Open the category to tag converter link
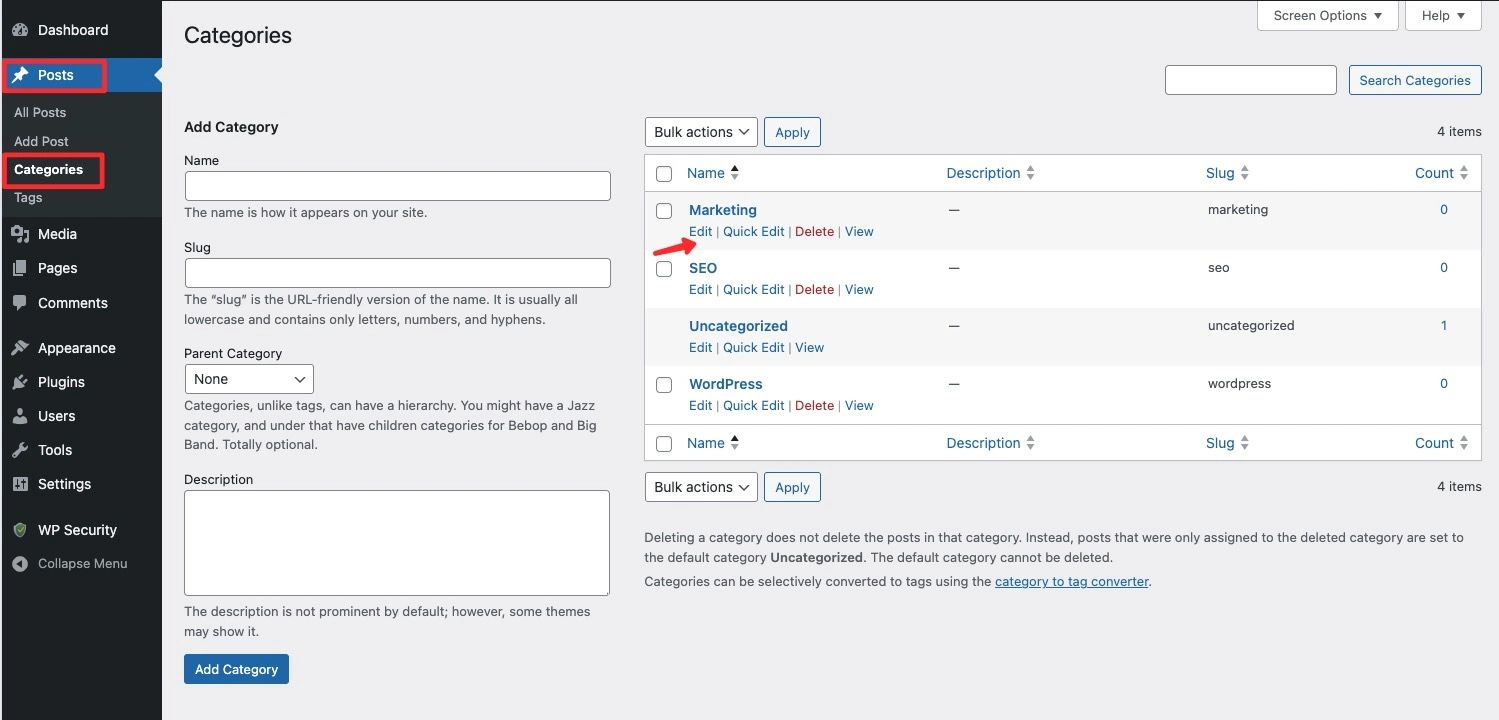Image resolution: width=1499 pixels, height=720 pixels. tap(1072, 581)
